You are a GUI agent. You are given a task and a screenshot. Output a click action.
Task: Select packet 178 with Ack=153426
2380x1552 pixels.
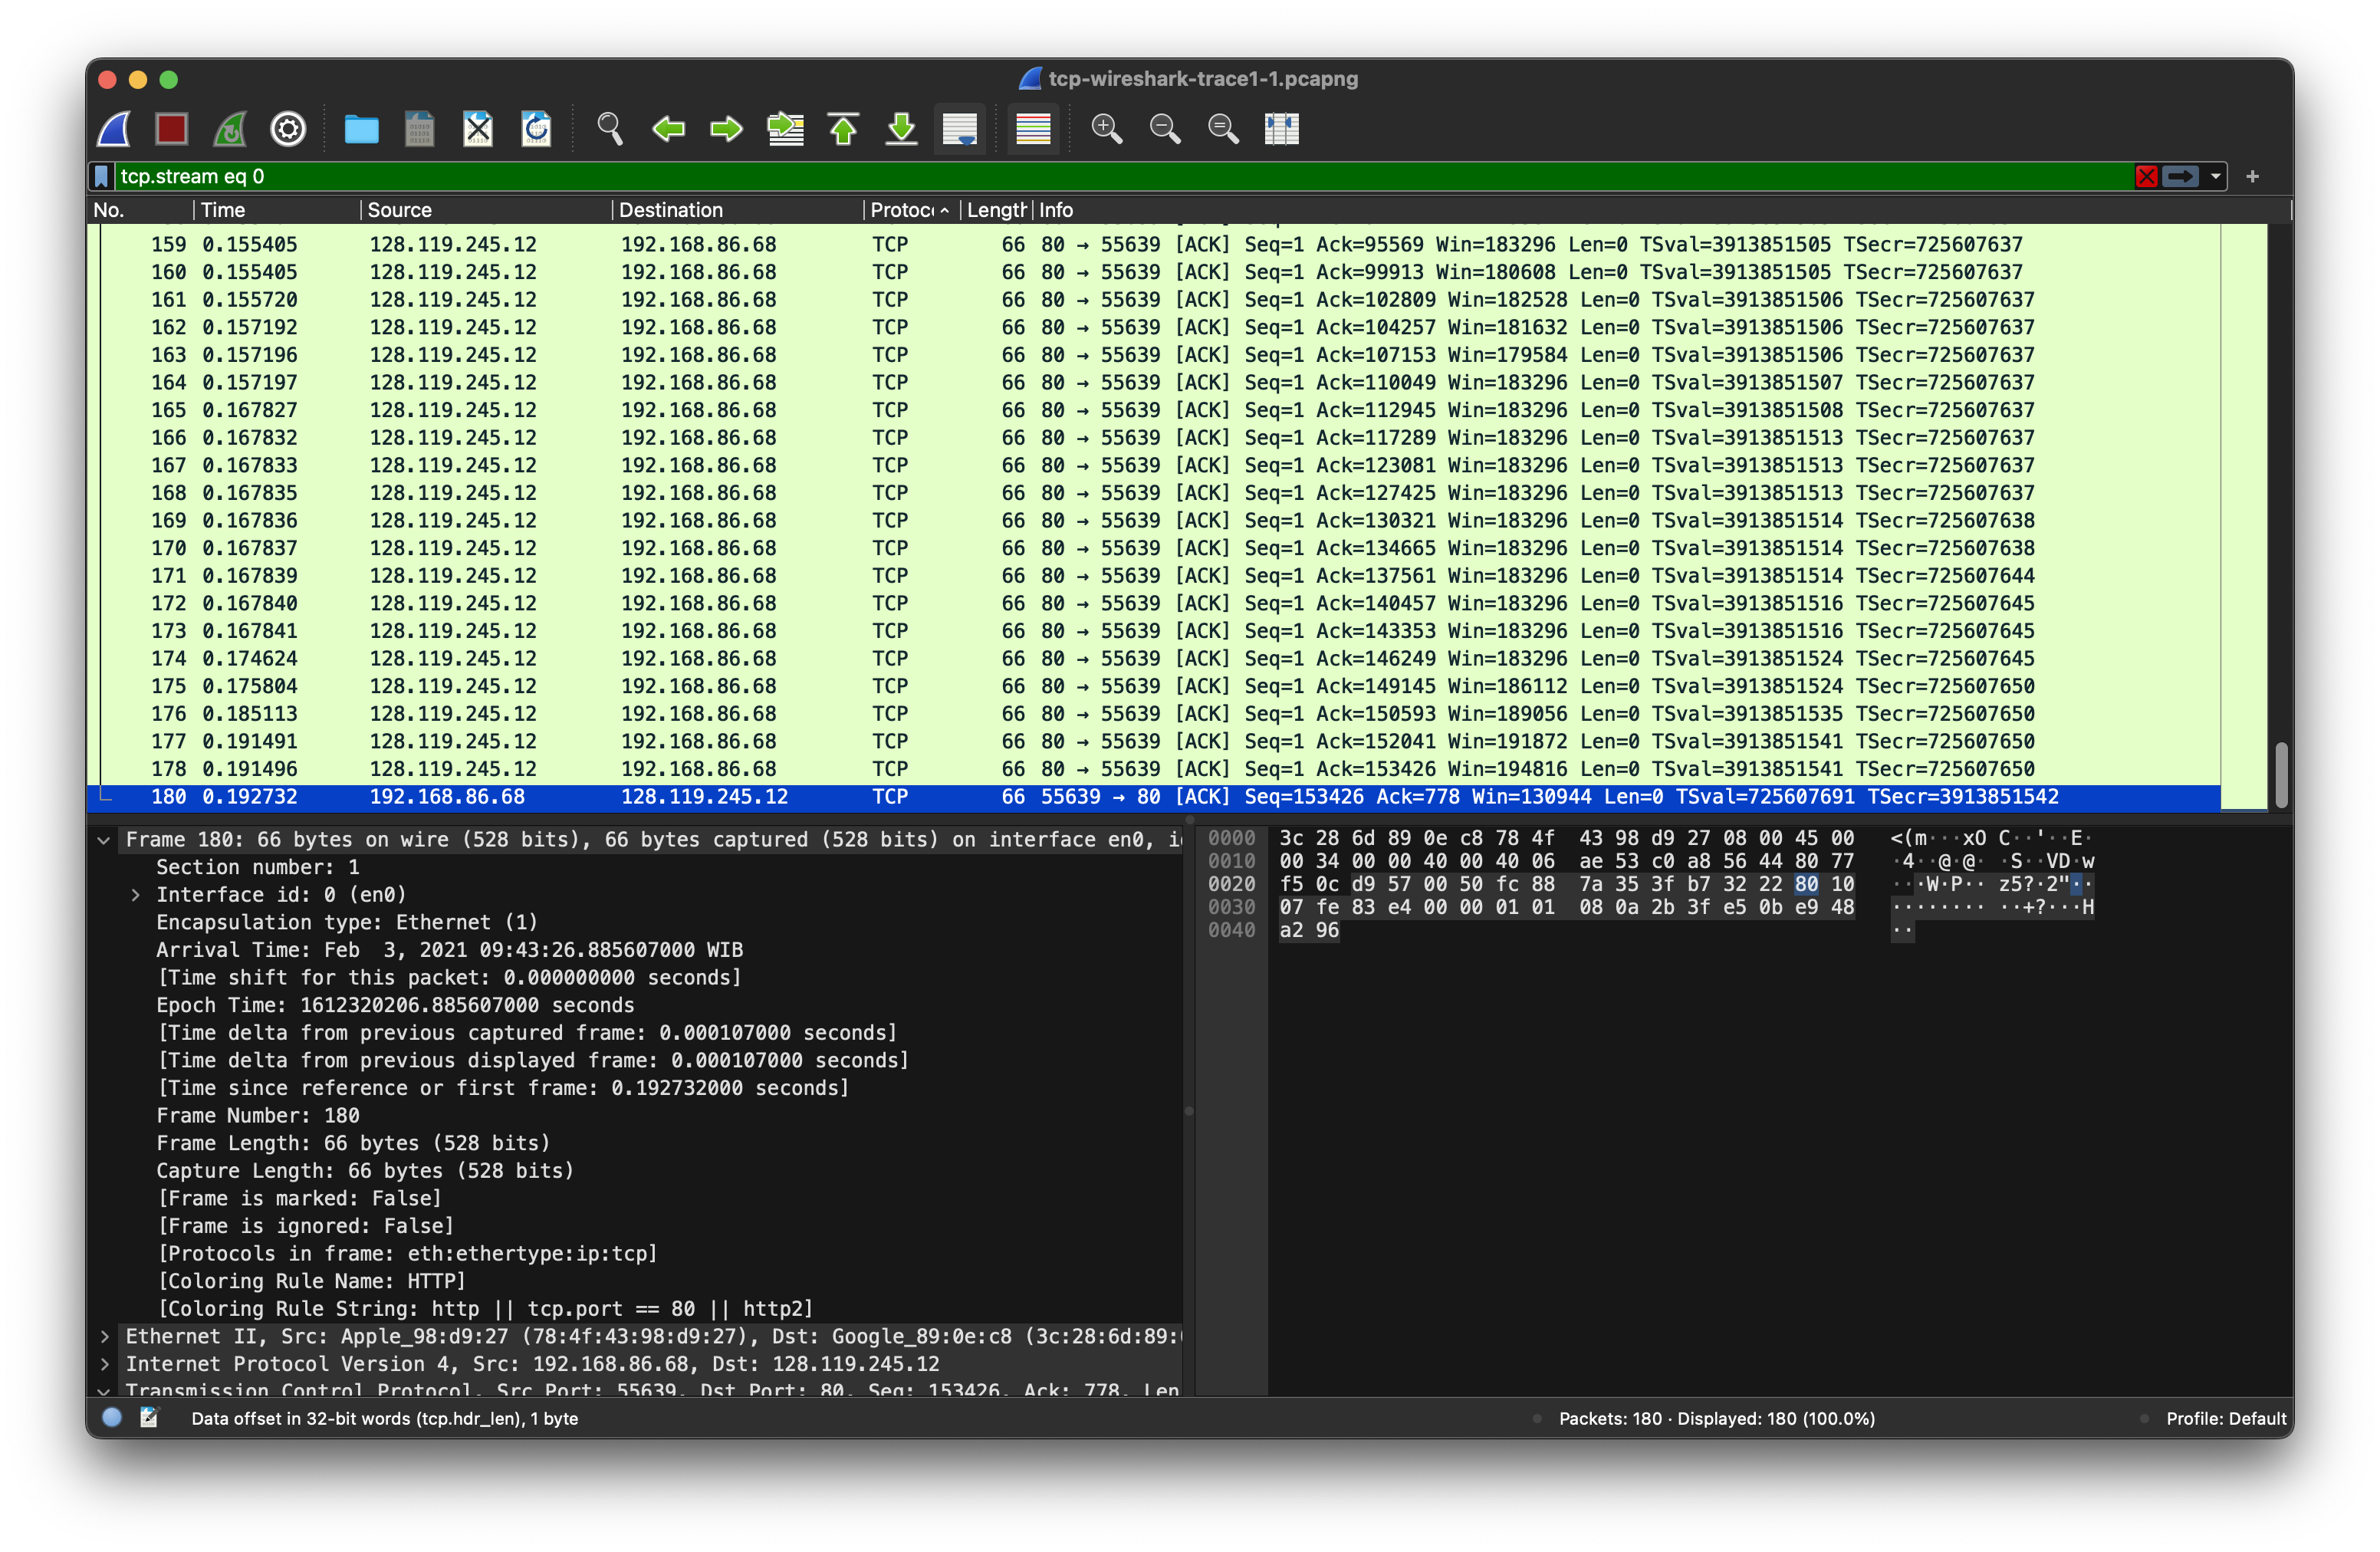click(x=1155, y=770)
